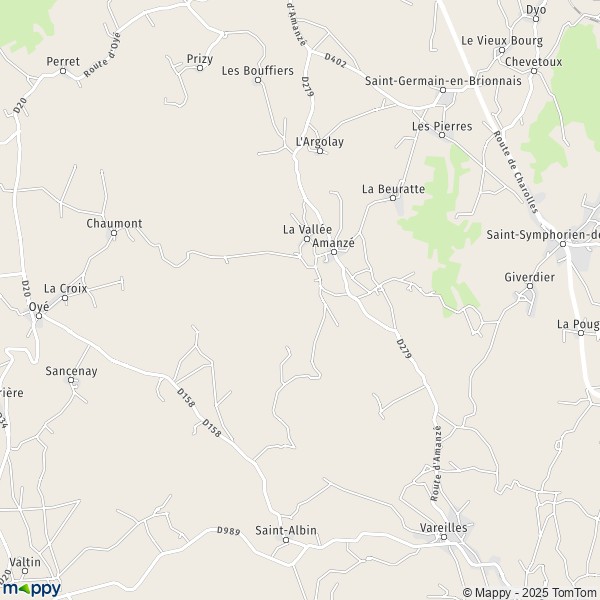The width and height of the screenshot is (600, 600).
Task: Select the Vareilles place marker
Action: pyautogui.click(x=443, y=537)
